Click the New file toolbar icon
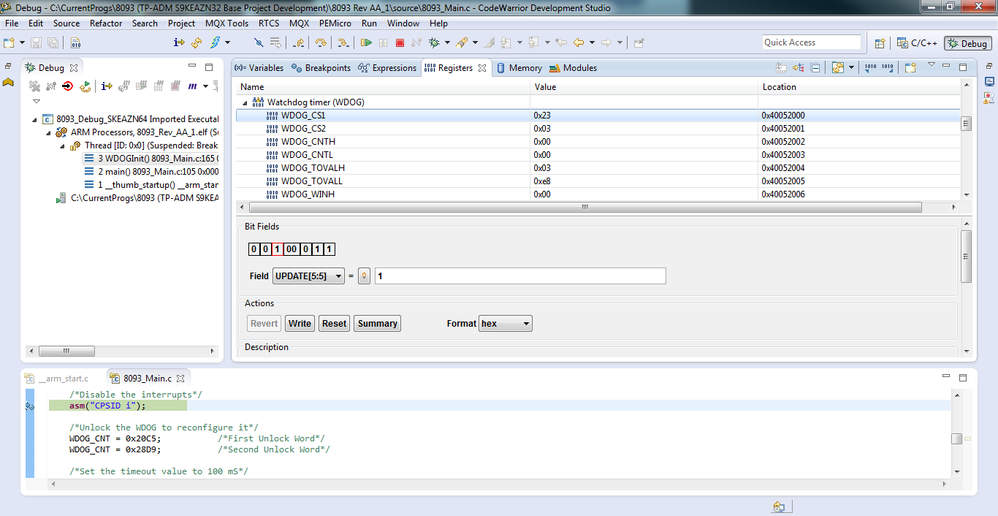 pos(9,43)
